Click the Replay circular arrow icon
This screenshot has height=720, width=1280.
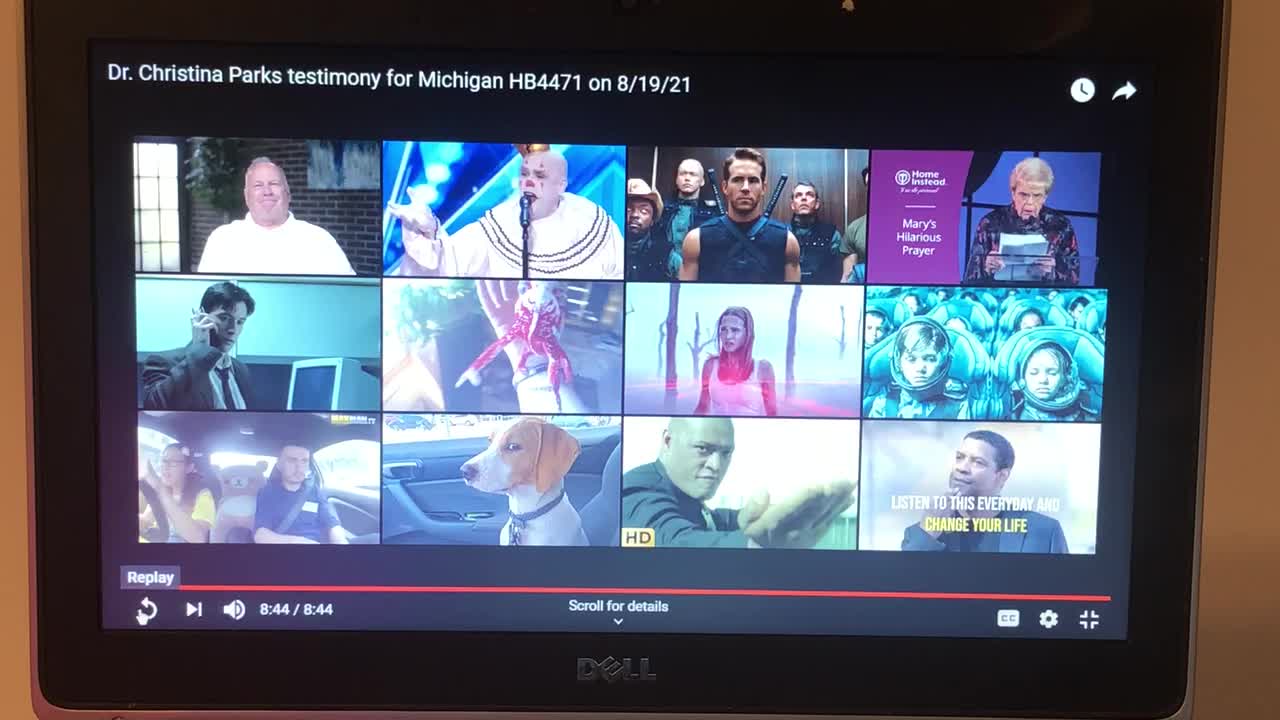point(146,610)
